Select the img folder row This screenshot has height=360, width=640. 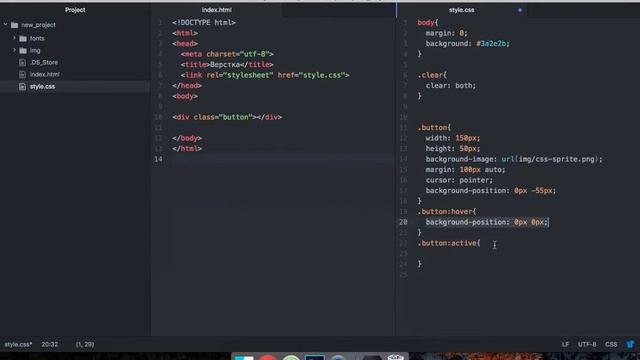(x=75, y=51)
